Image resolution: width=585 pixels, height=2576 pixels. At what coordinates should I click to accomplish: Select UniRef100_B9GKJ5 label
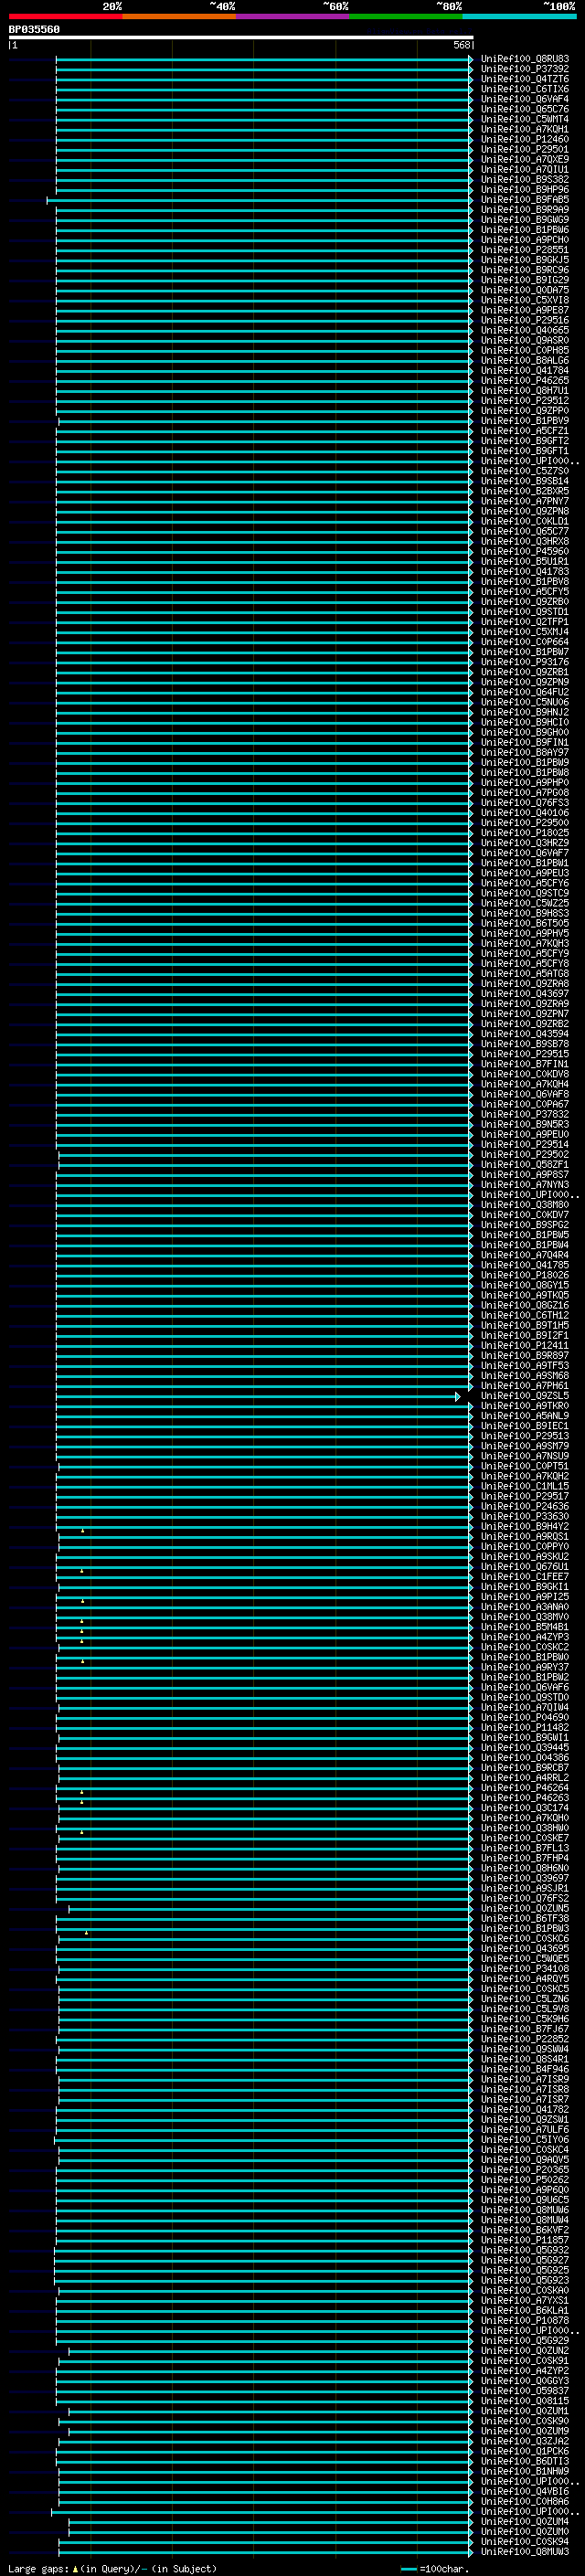tap(524, 260)
